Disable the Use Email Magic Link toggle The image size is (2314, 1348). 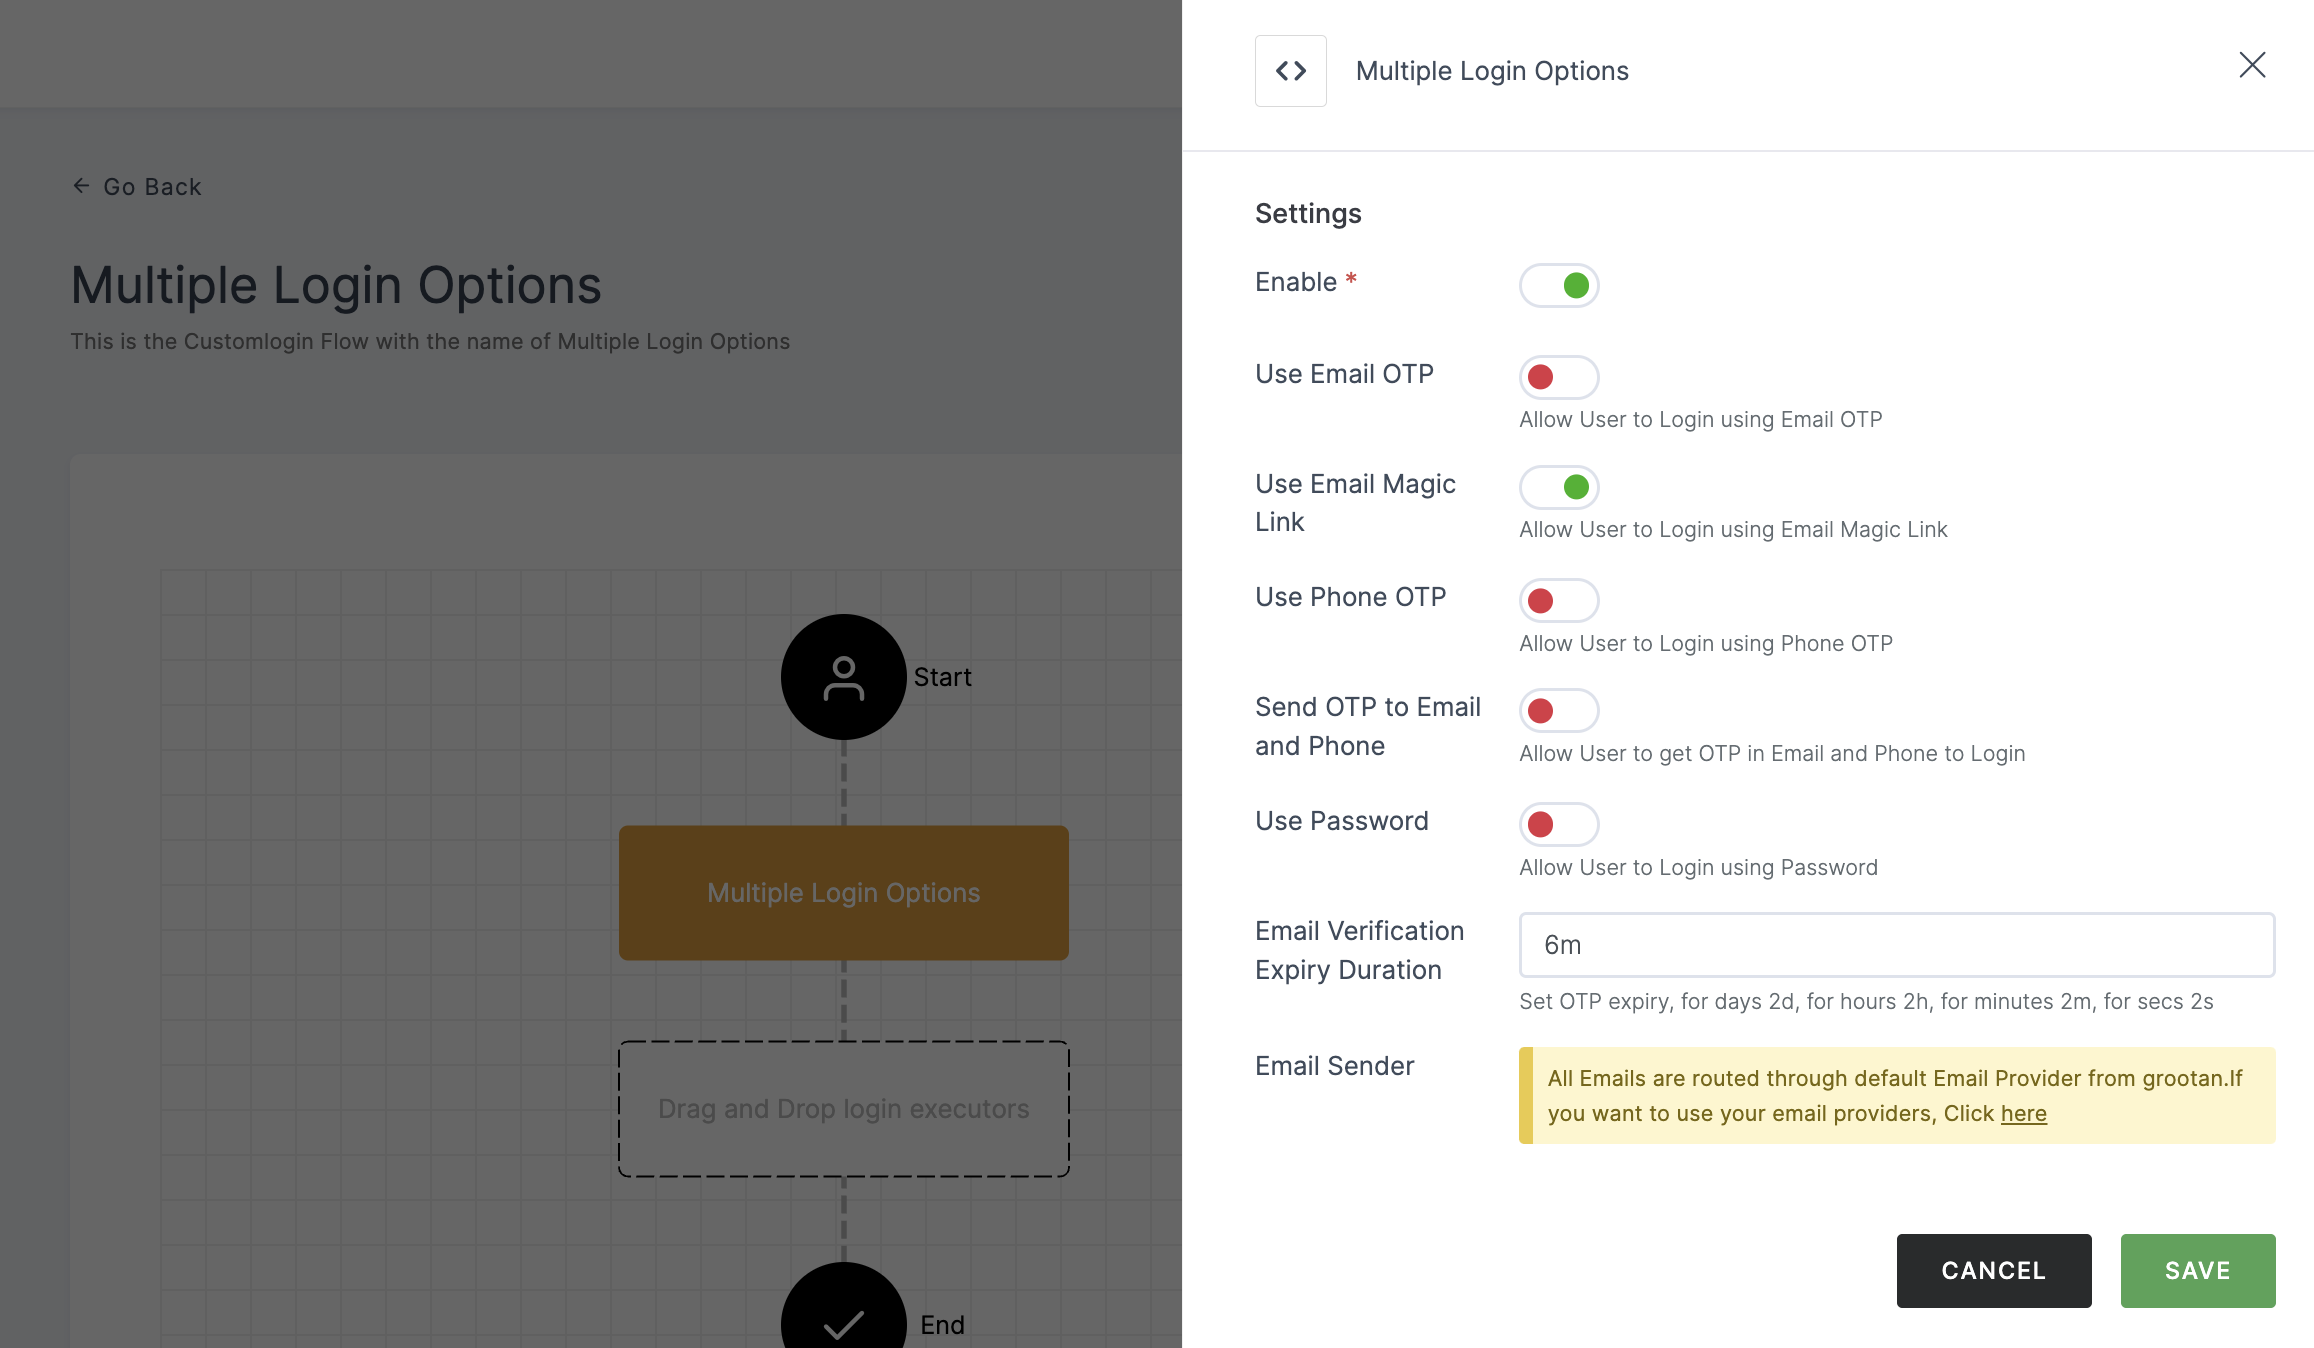click(1559, 487)
